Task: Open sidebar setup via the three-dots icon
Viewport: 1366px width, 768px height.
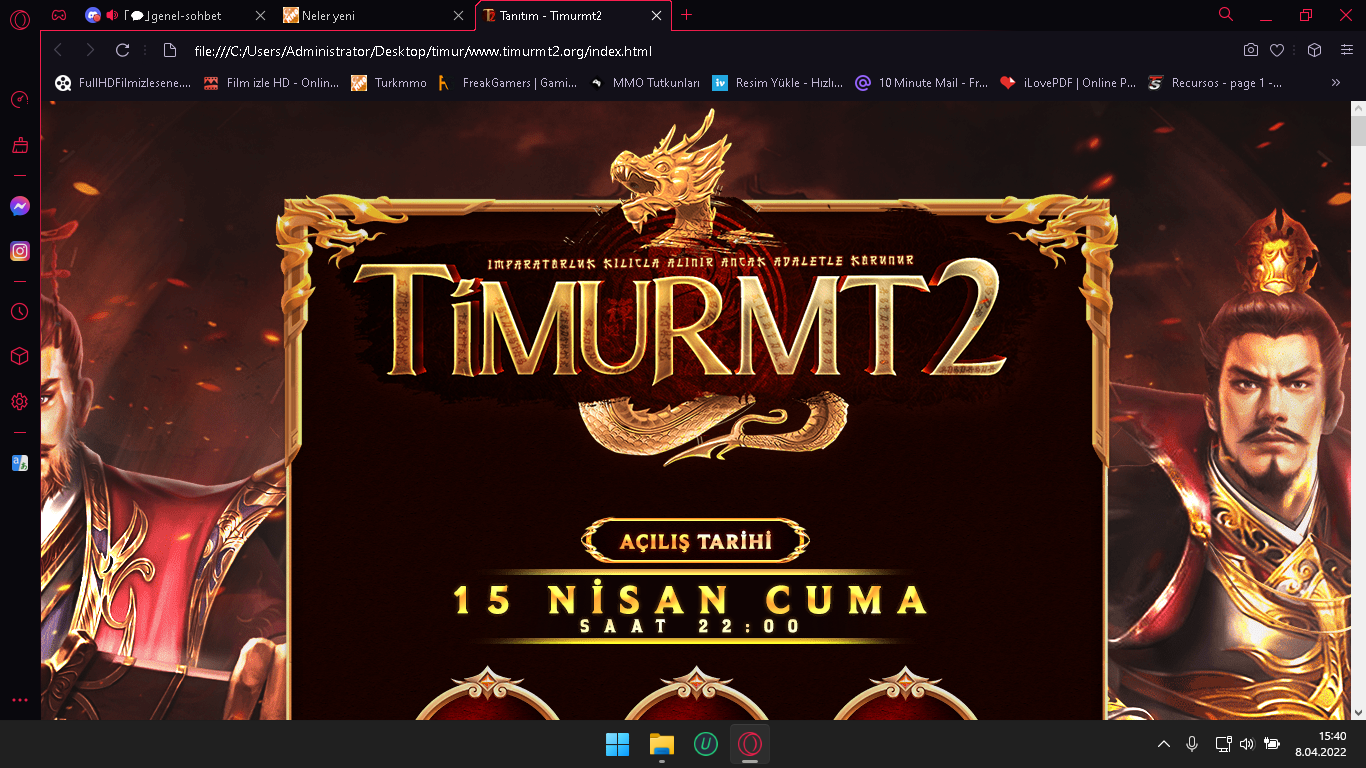Action: coord(19,699)
